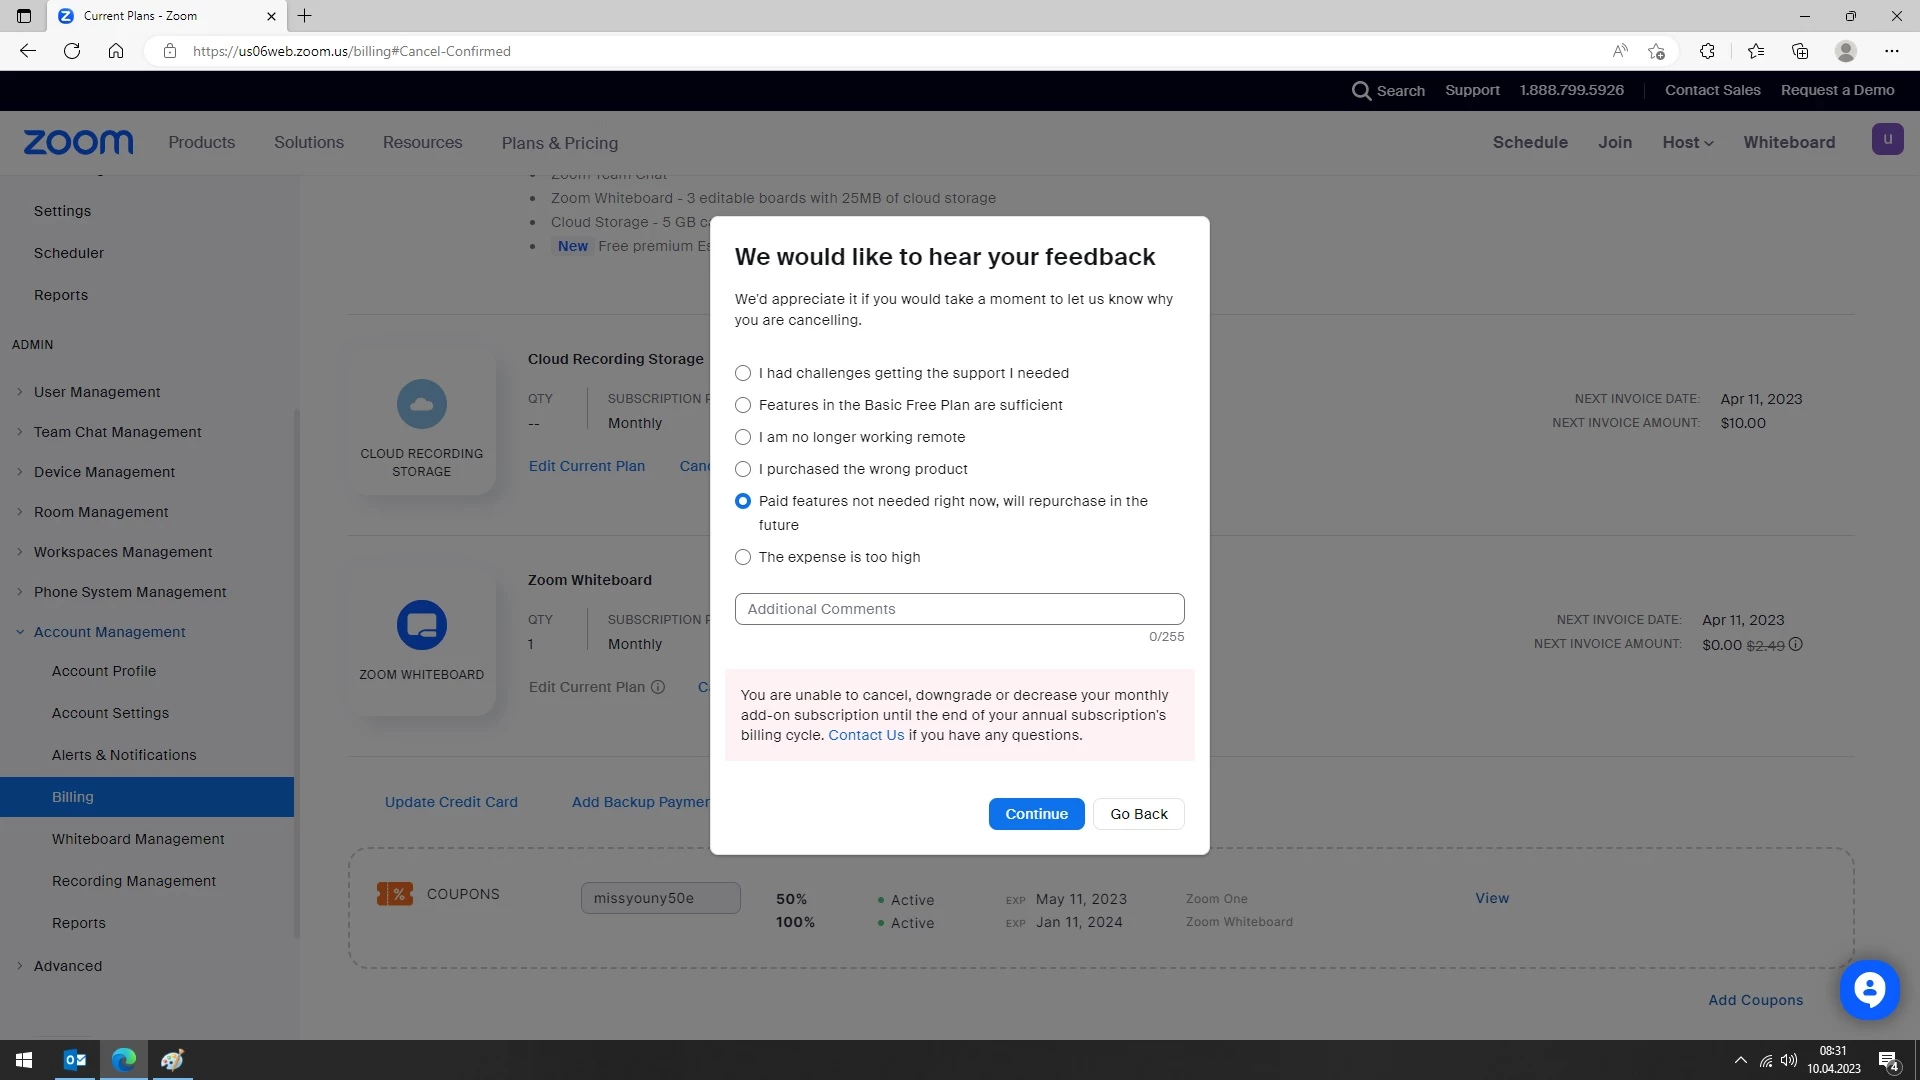
Task: Select "I purchased the wrong product" option
Action: coord(743,469)
